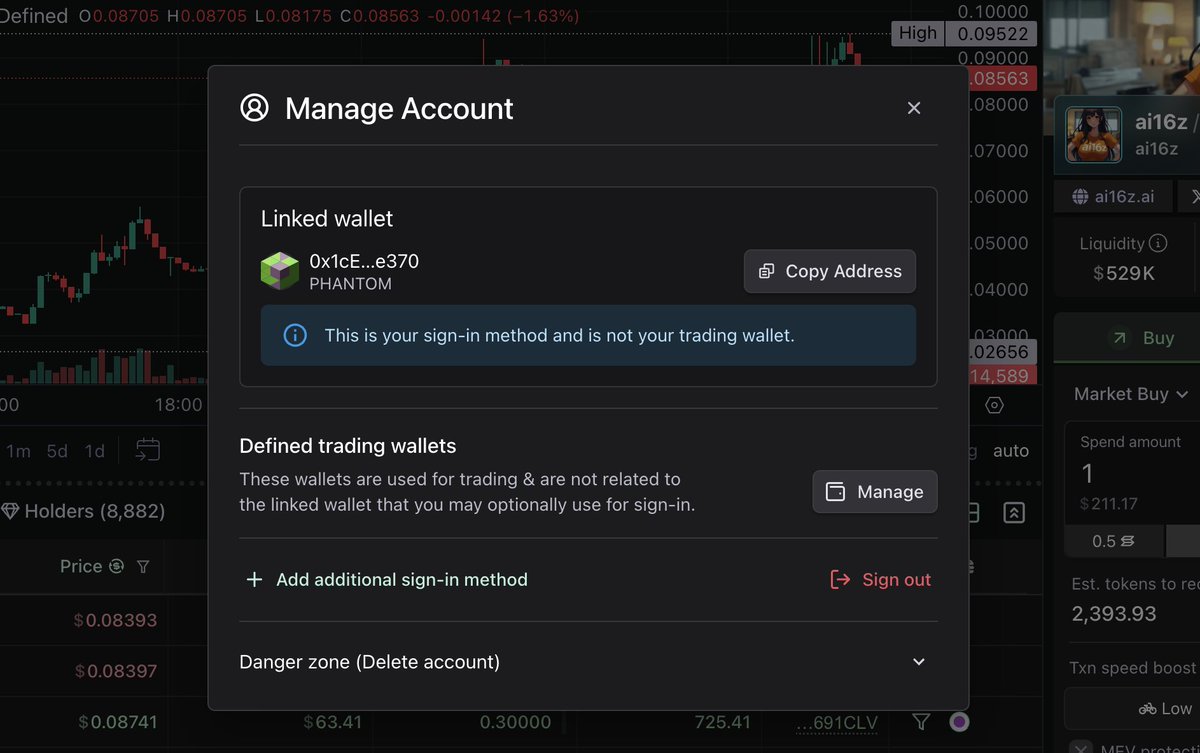
Task: Close the Manage Account dialog
Action: (x=913, y=108)
